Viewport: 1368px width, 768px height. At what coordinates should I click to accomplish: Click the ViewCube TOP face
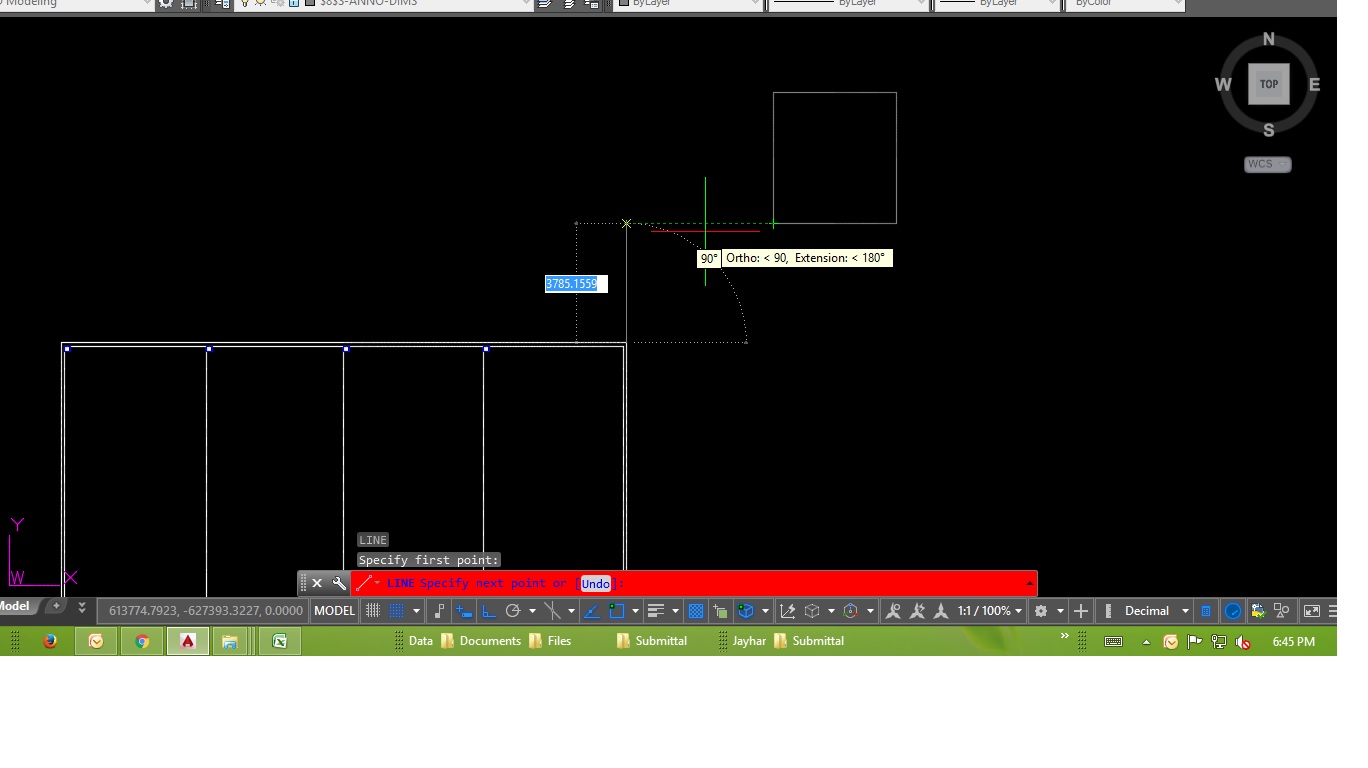(1268, 84)
